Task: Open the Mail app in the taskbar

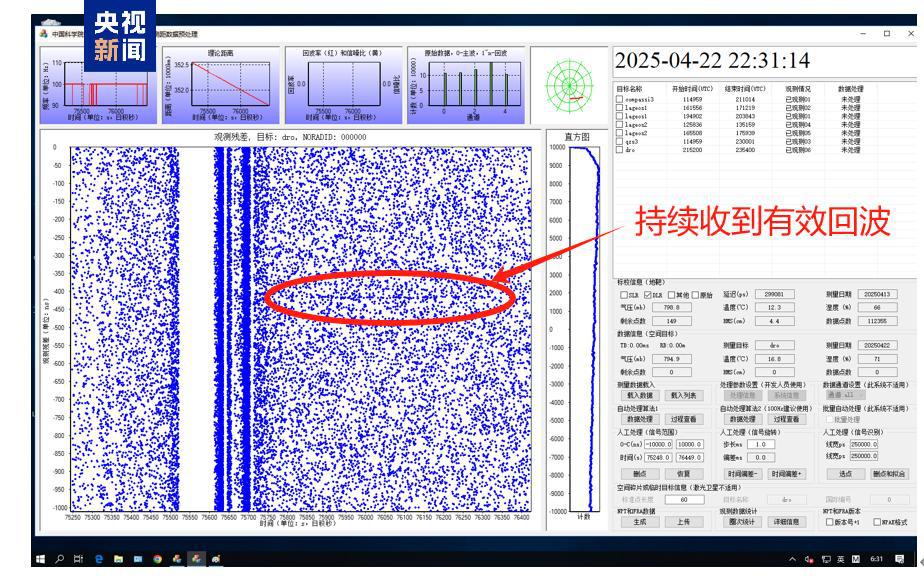Action: coord(138,558)
